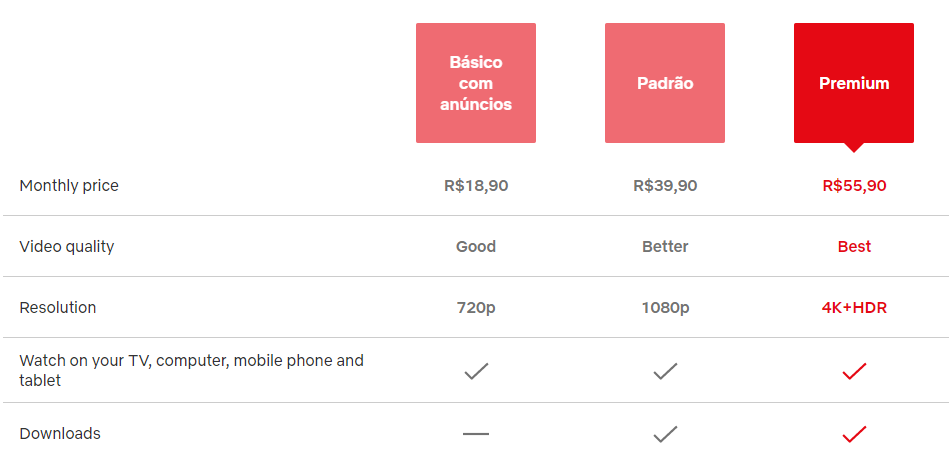Click the R$18,90 monthly price
This screenshot has width=950, height=475.
tap(476, 186)
